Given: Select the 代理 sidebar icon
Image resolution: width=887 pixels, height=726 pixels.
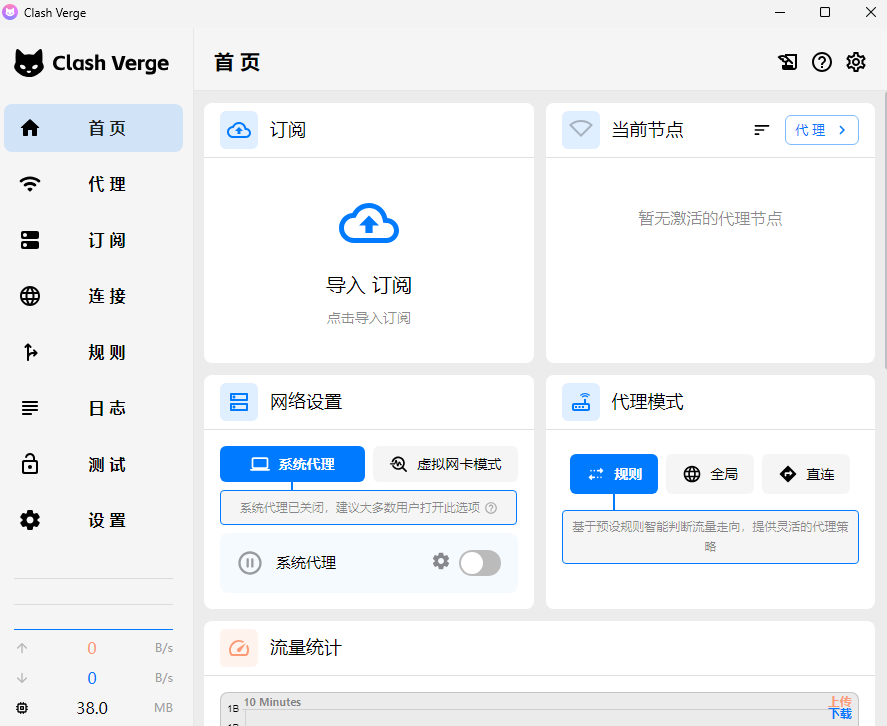Looking at the screenshot, I should tap(30, 184).
